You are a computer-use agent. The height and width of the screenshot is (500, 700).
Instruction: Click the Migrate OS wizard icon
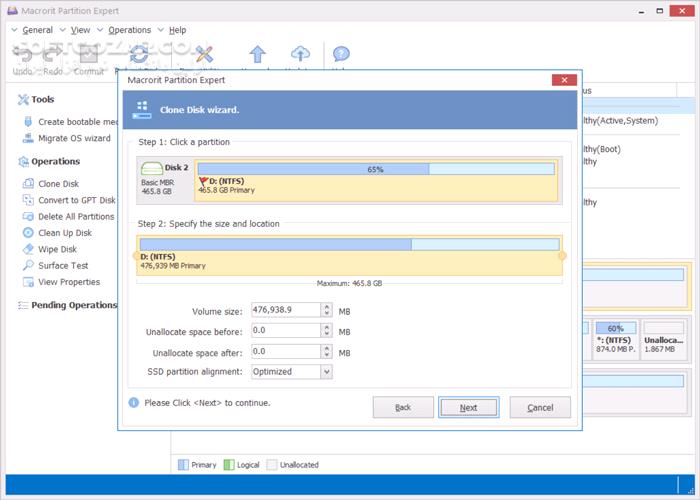28,138
